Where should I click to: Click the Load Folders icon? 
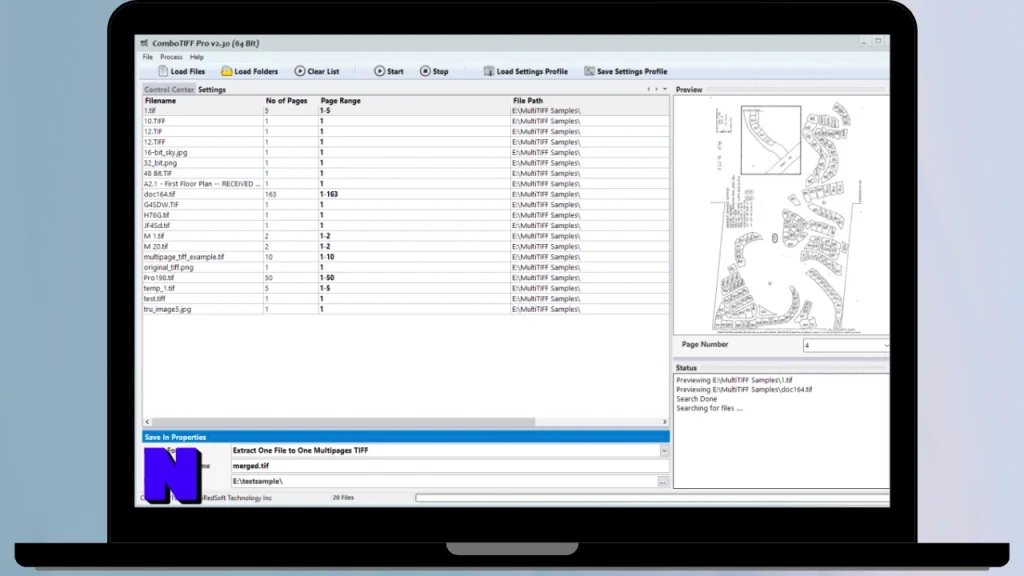(x=227, y=71)
